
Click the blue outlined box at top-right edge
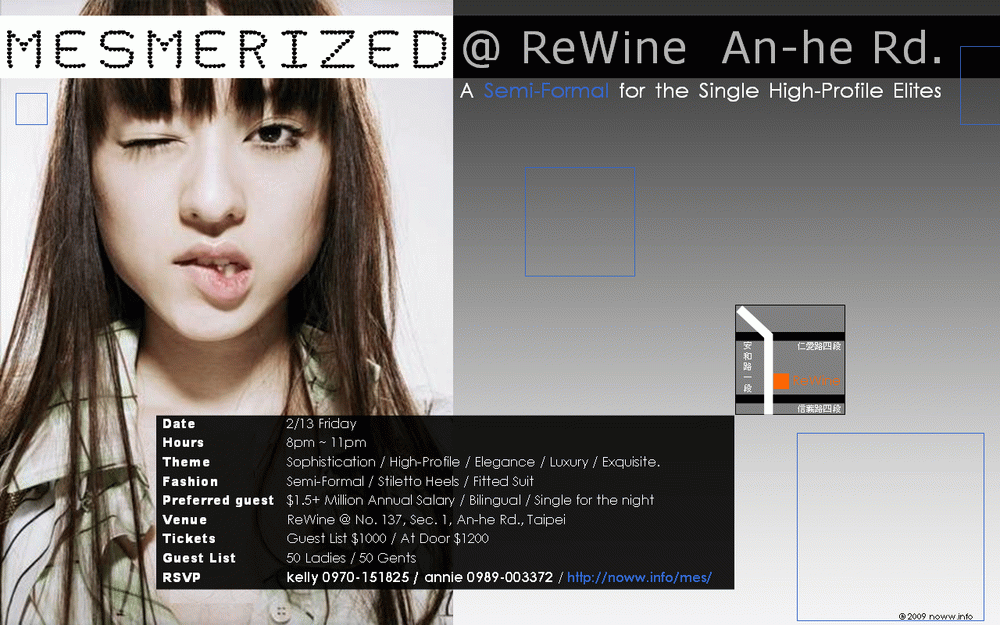click(x=979, y=86)
